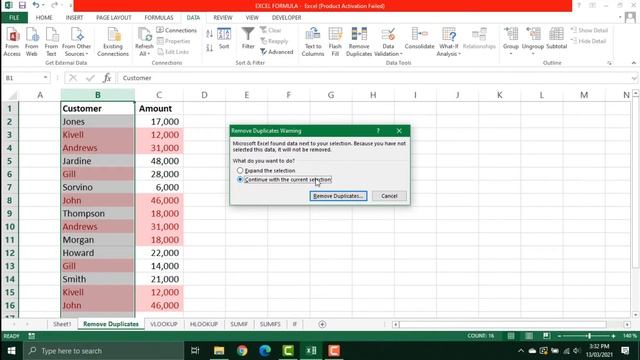Collapse the ribbon with the caret
Screen dimensions: 640x360
click(633, 63)
